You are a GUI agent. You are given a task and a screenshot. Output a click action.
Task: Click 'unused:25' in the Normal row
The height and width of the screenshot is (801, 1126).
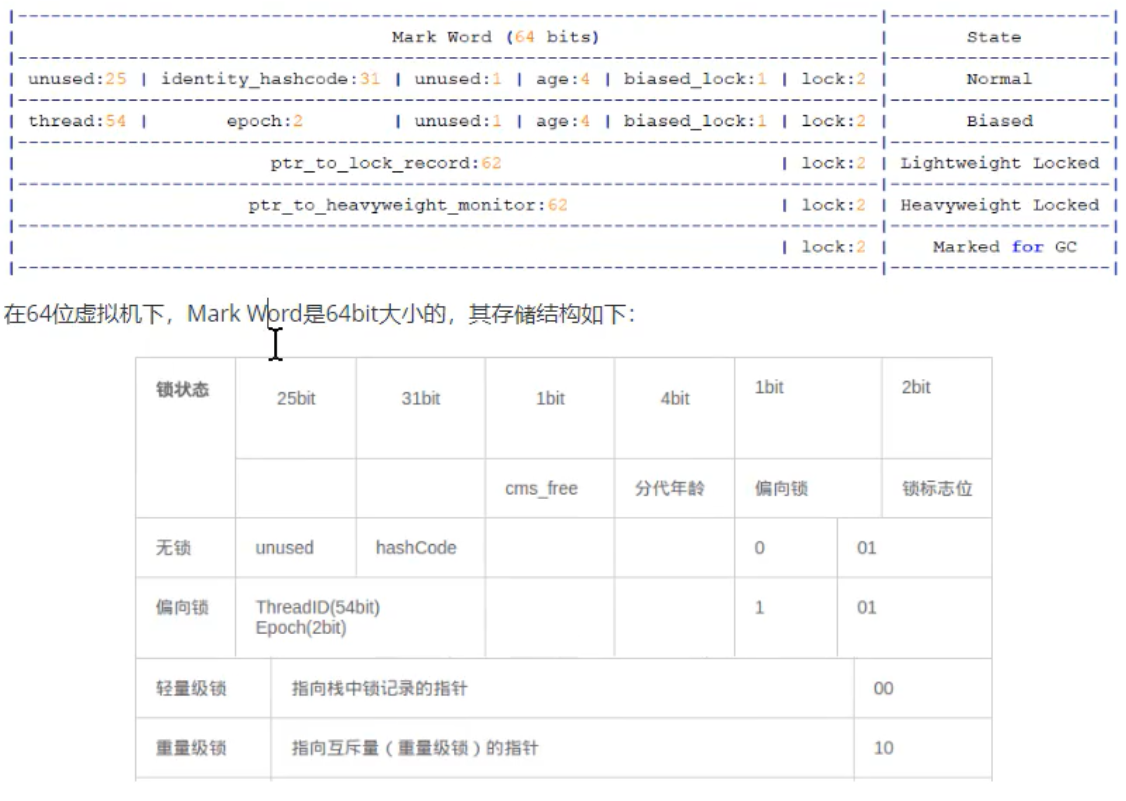[77, 78]
